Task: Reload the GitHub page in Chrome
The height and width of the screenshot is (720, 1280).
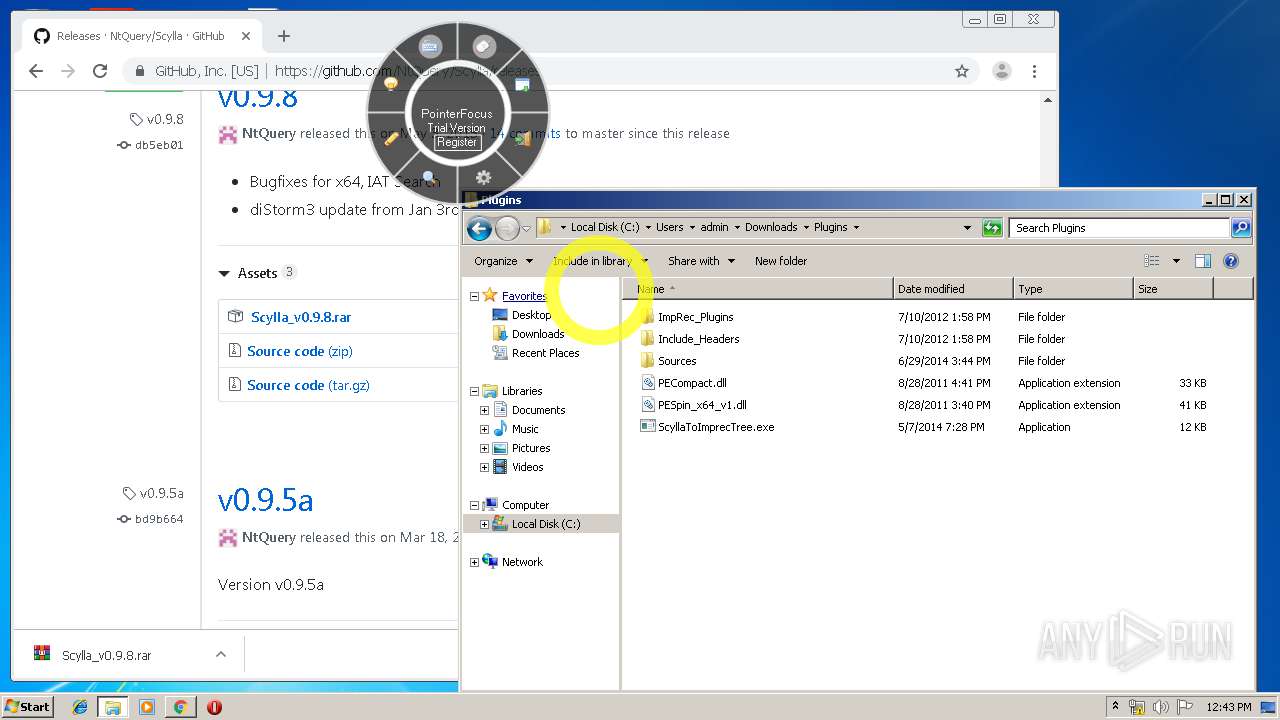Action: pyautogui.click(x=100, y=71)
